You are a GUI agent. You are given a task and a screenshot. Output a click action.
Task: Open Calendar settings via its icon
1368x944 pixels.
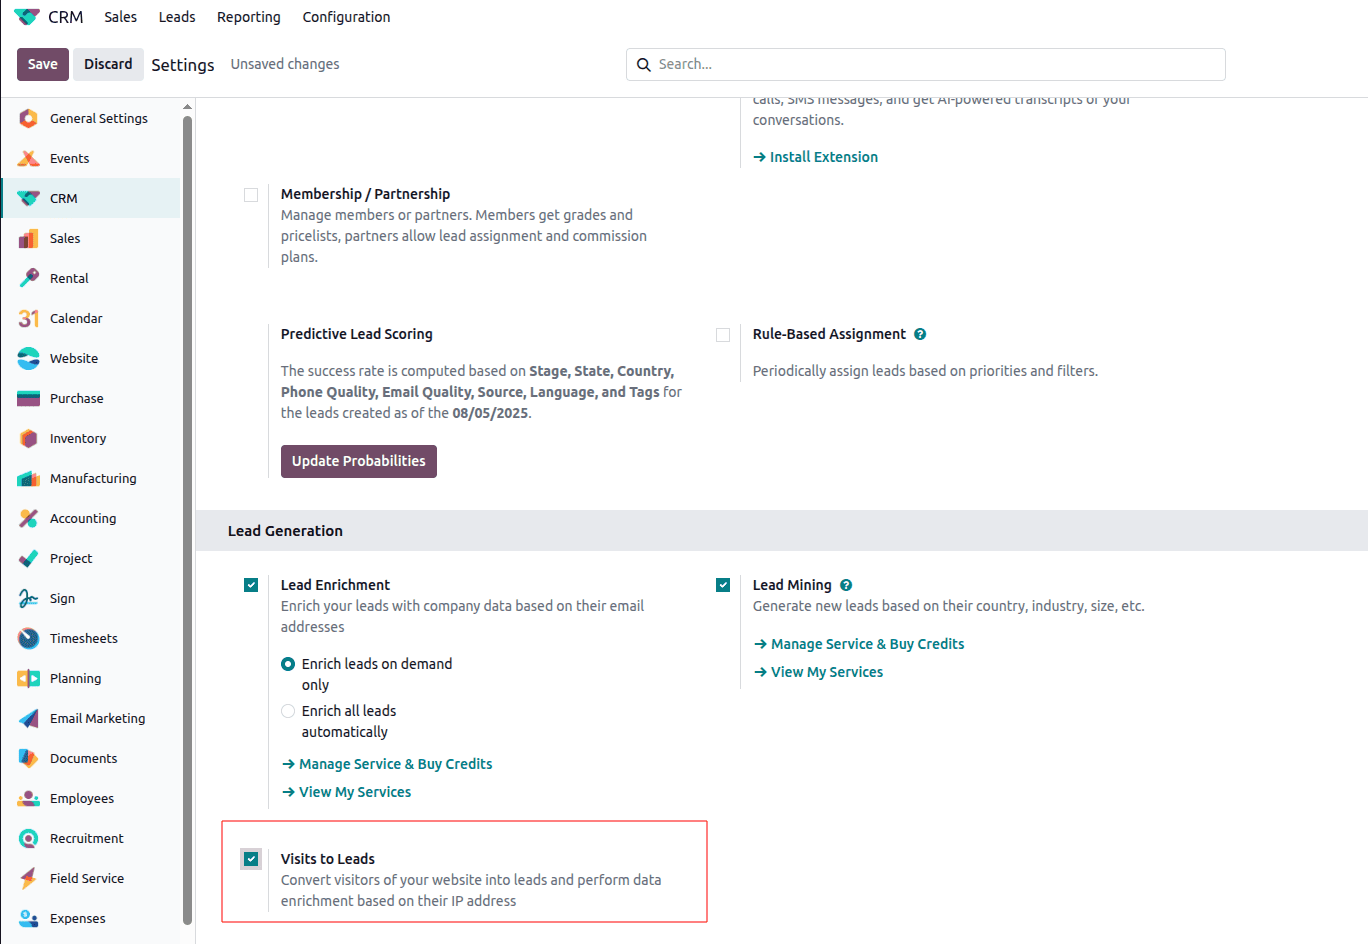click(x=29, y=318)
